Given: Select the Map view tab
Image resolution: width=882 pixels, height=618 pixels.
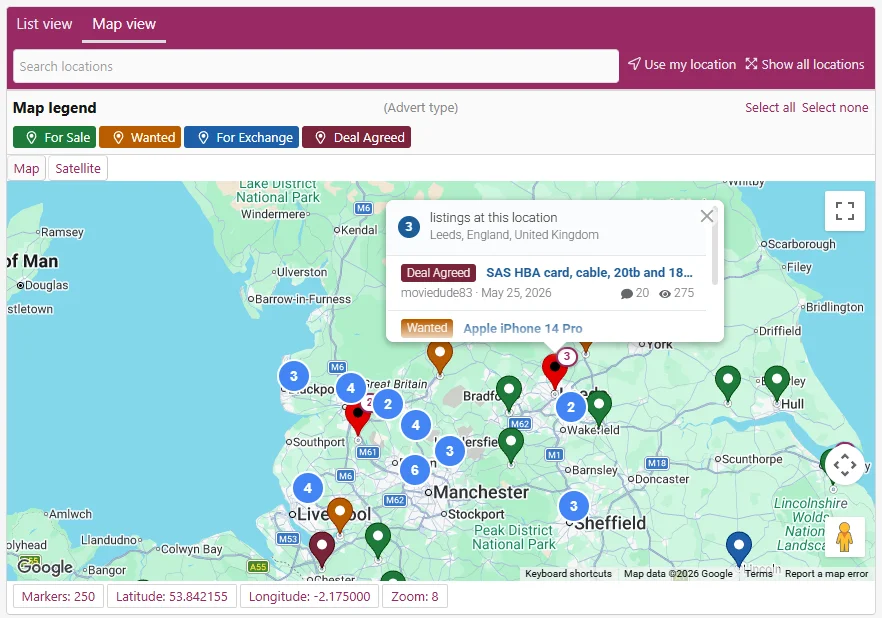Looking at the screenshot, I should point(124,24).
